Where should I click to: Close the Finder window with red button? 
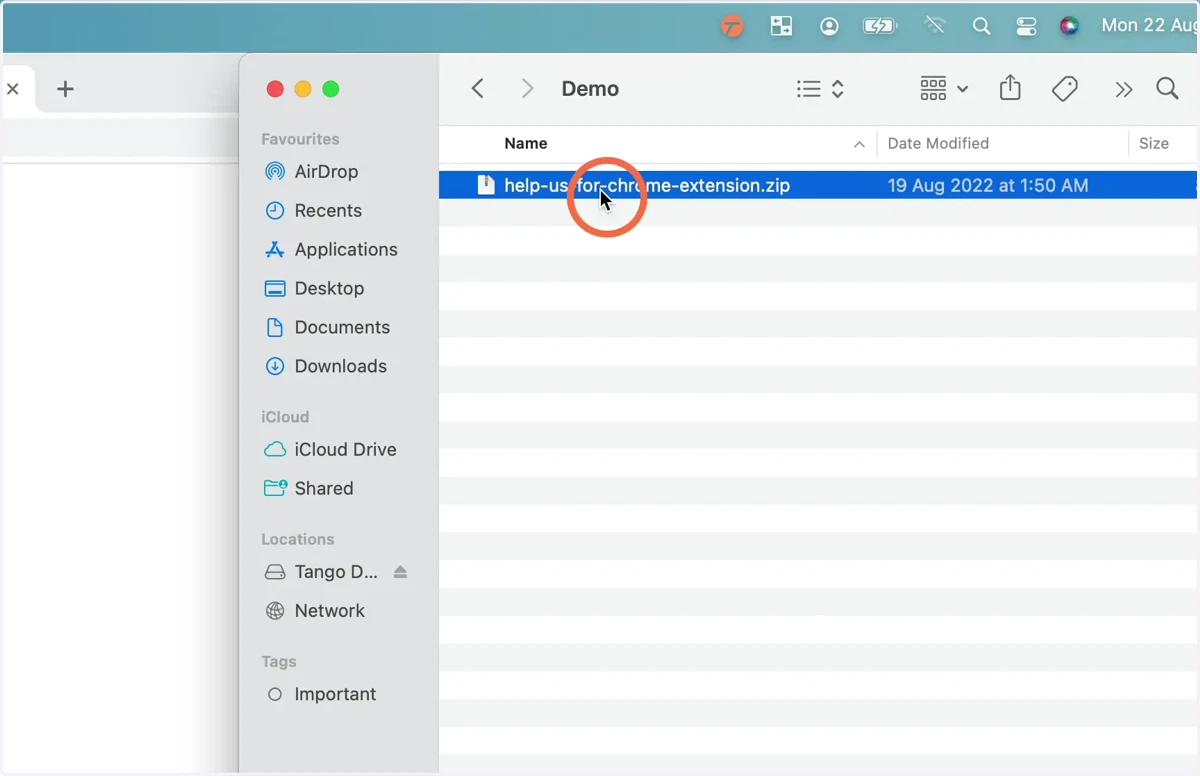[x=275, y=89]
